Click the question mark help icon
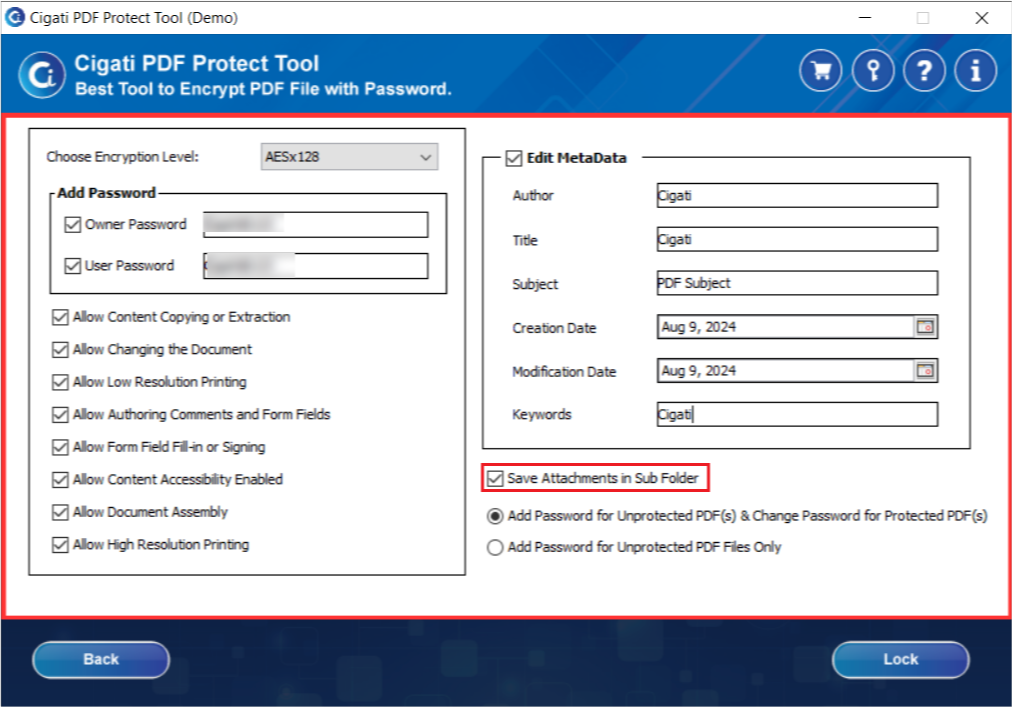The height and width of the screenshot is (707, 1012). (x=924, y=70)
